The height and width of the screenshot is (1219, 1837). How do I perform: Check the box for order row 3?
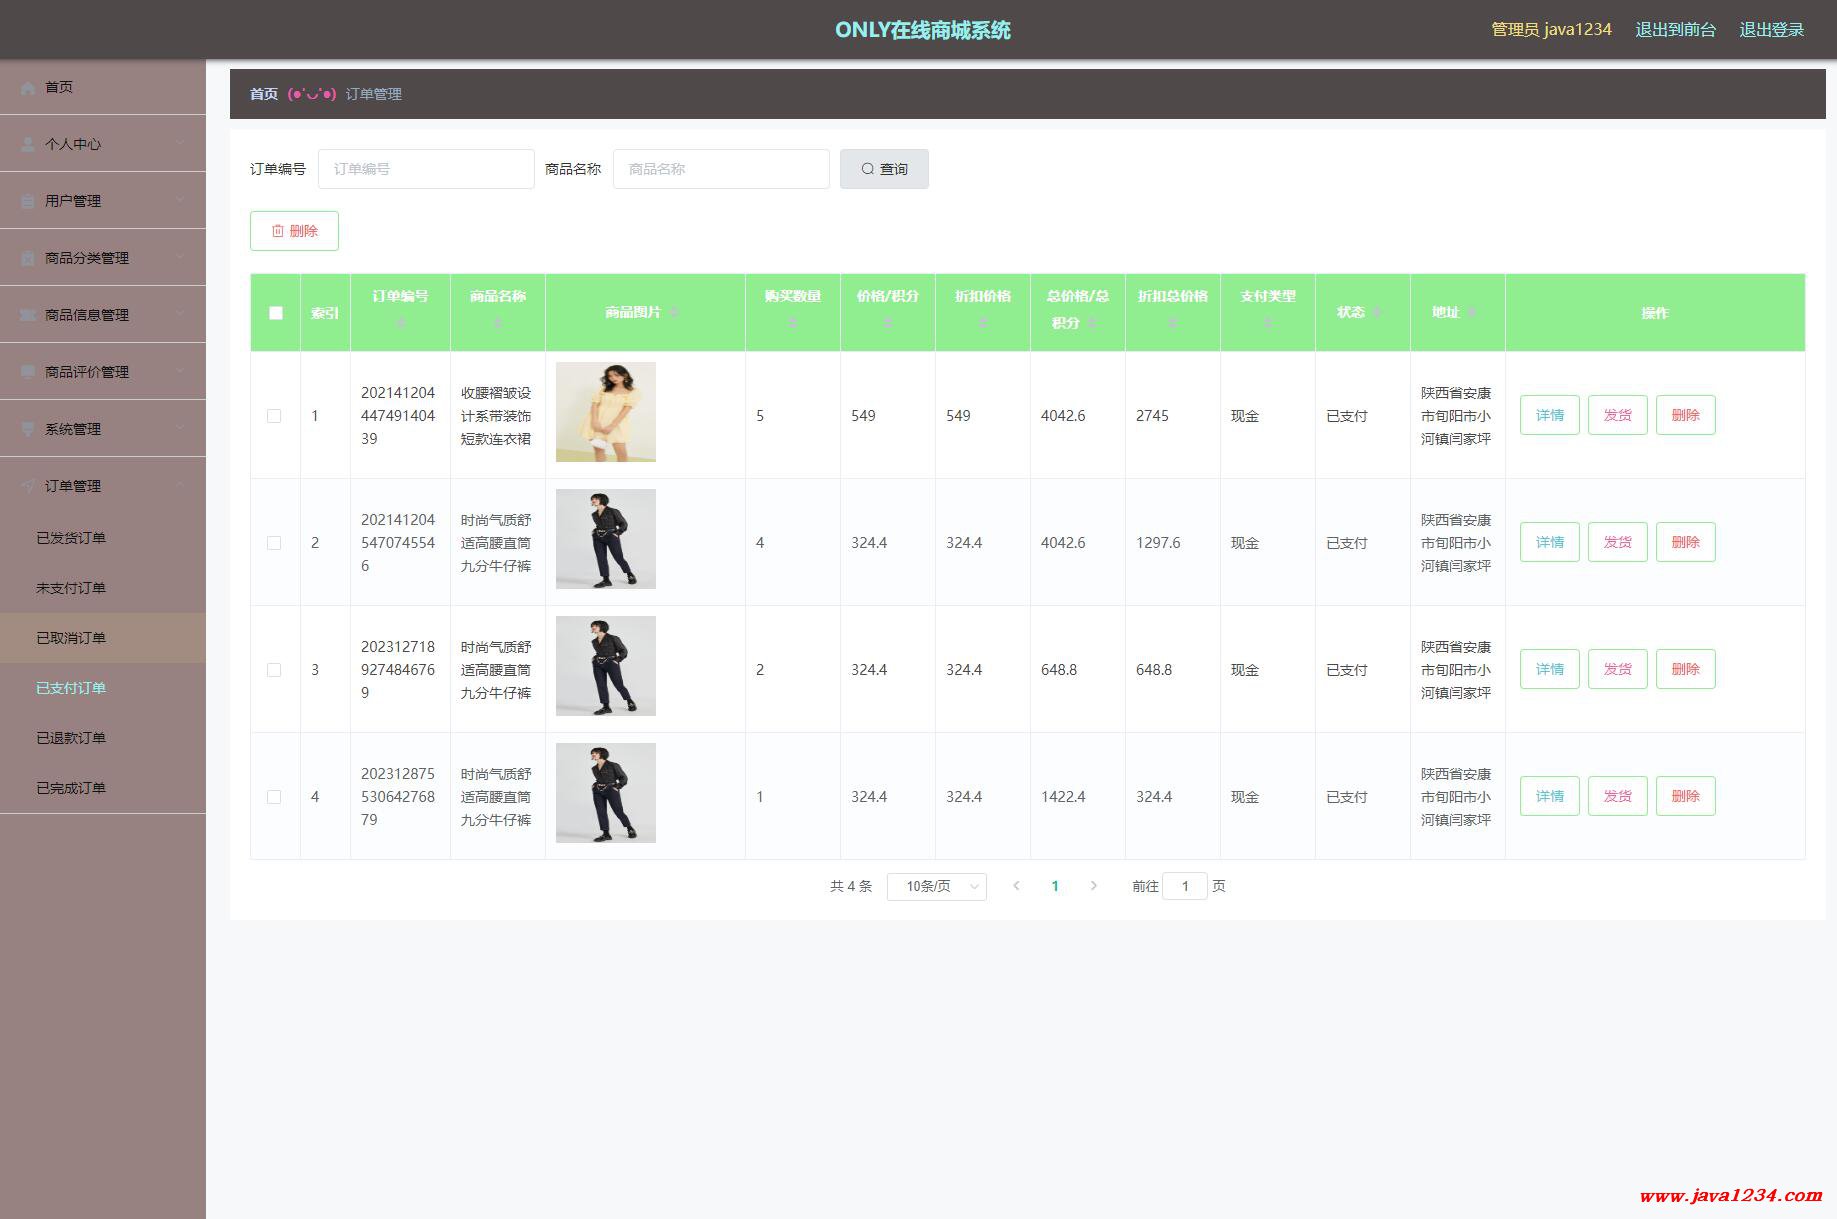click(274, 670)
